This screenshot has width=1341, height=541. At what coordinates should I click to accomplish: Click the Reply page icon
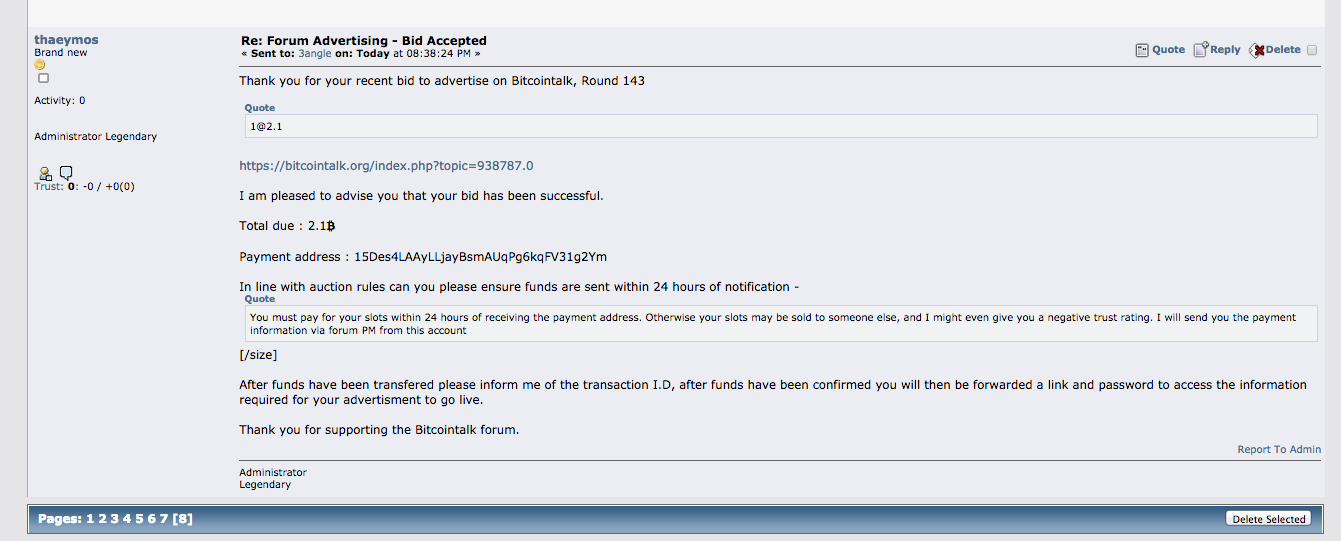click(1201, 49)
